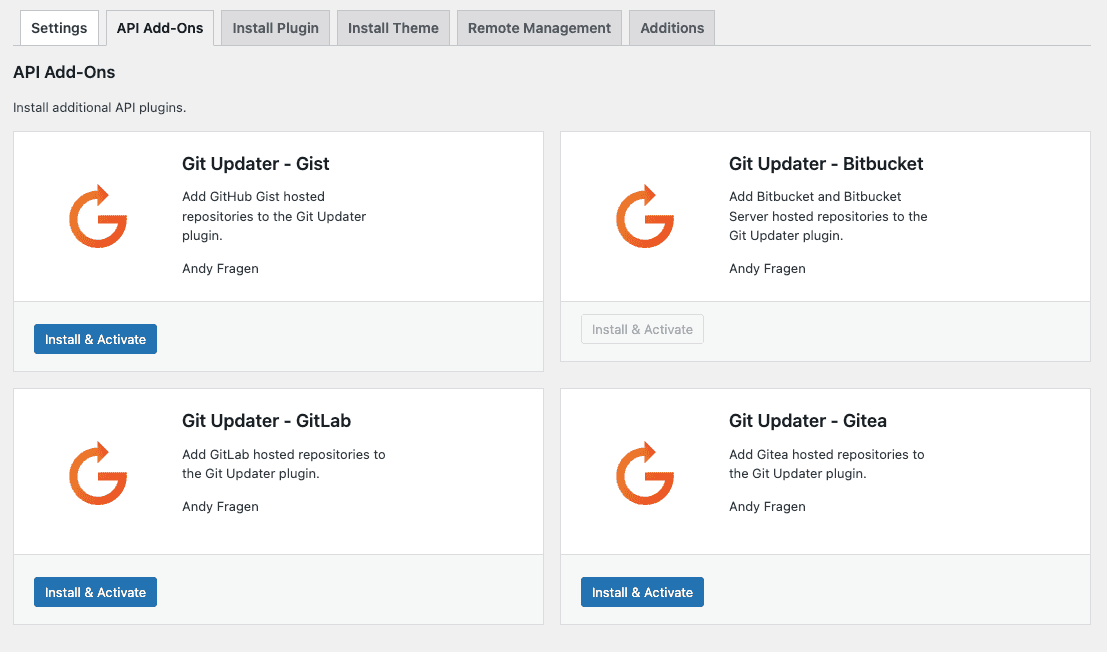Screen dimensions: 1107x652
Task: Click the disabled Bitbucket Install & Activate button
Action: tap(642, 329)
